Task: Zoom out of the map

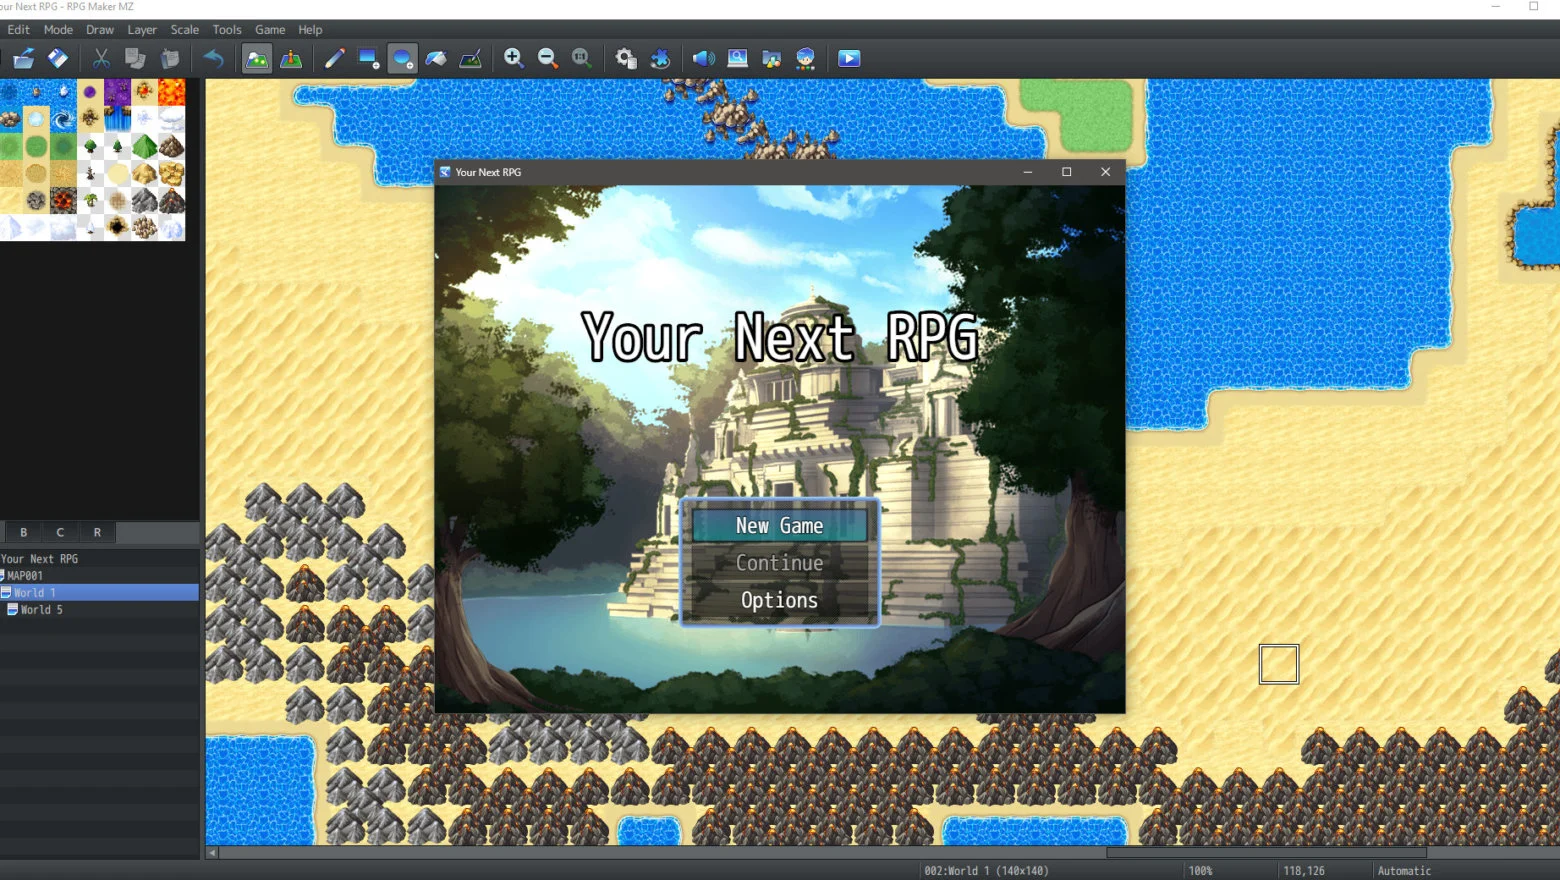Action: (547, 58)
